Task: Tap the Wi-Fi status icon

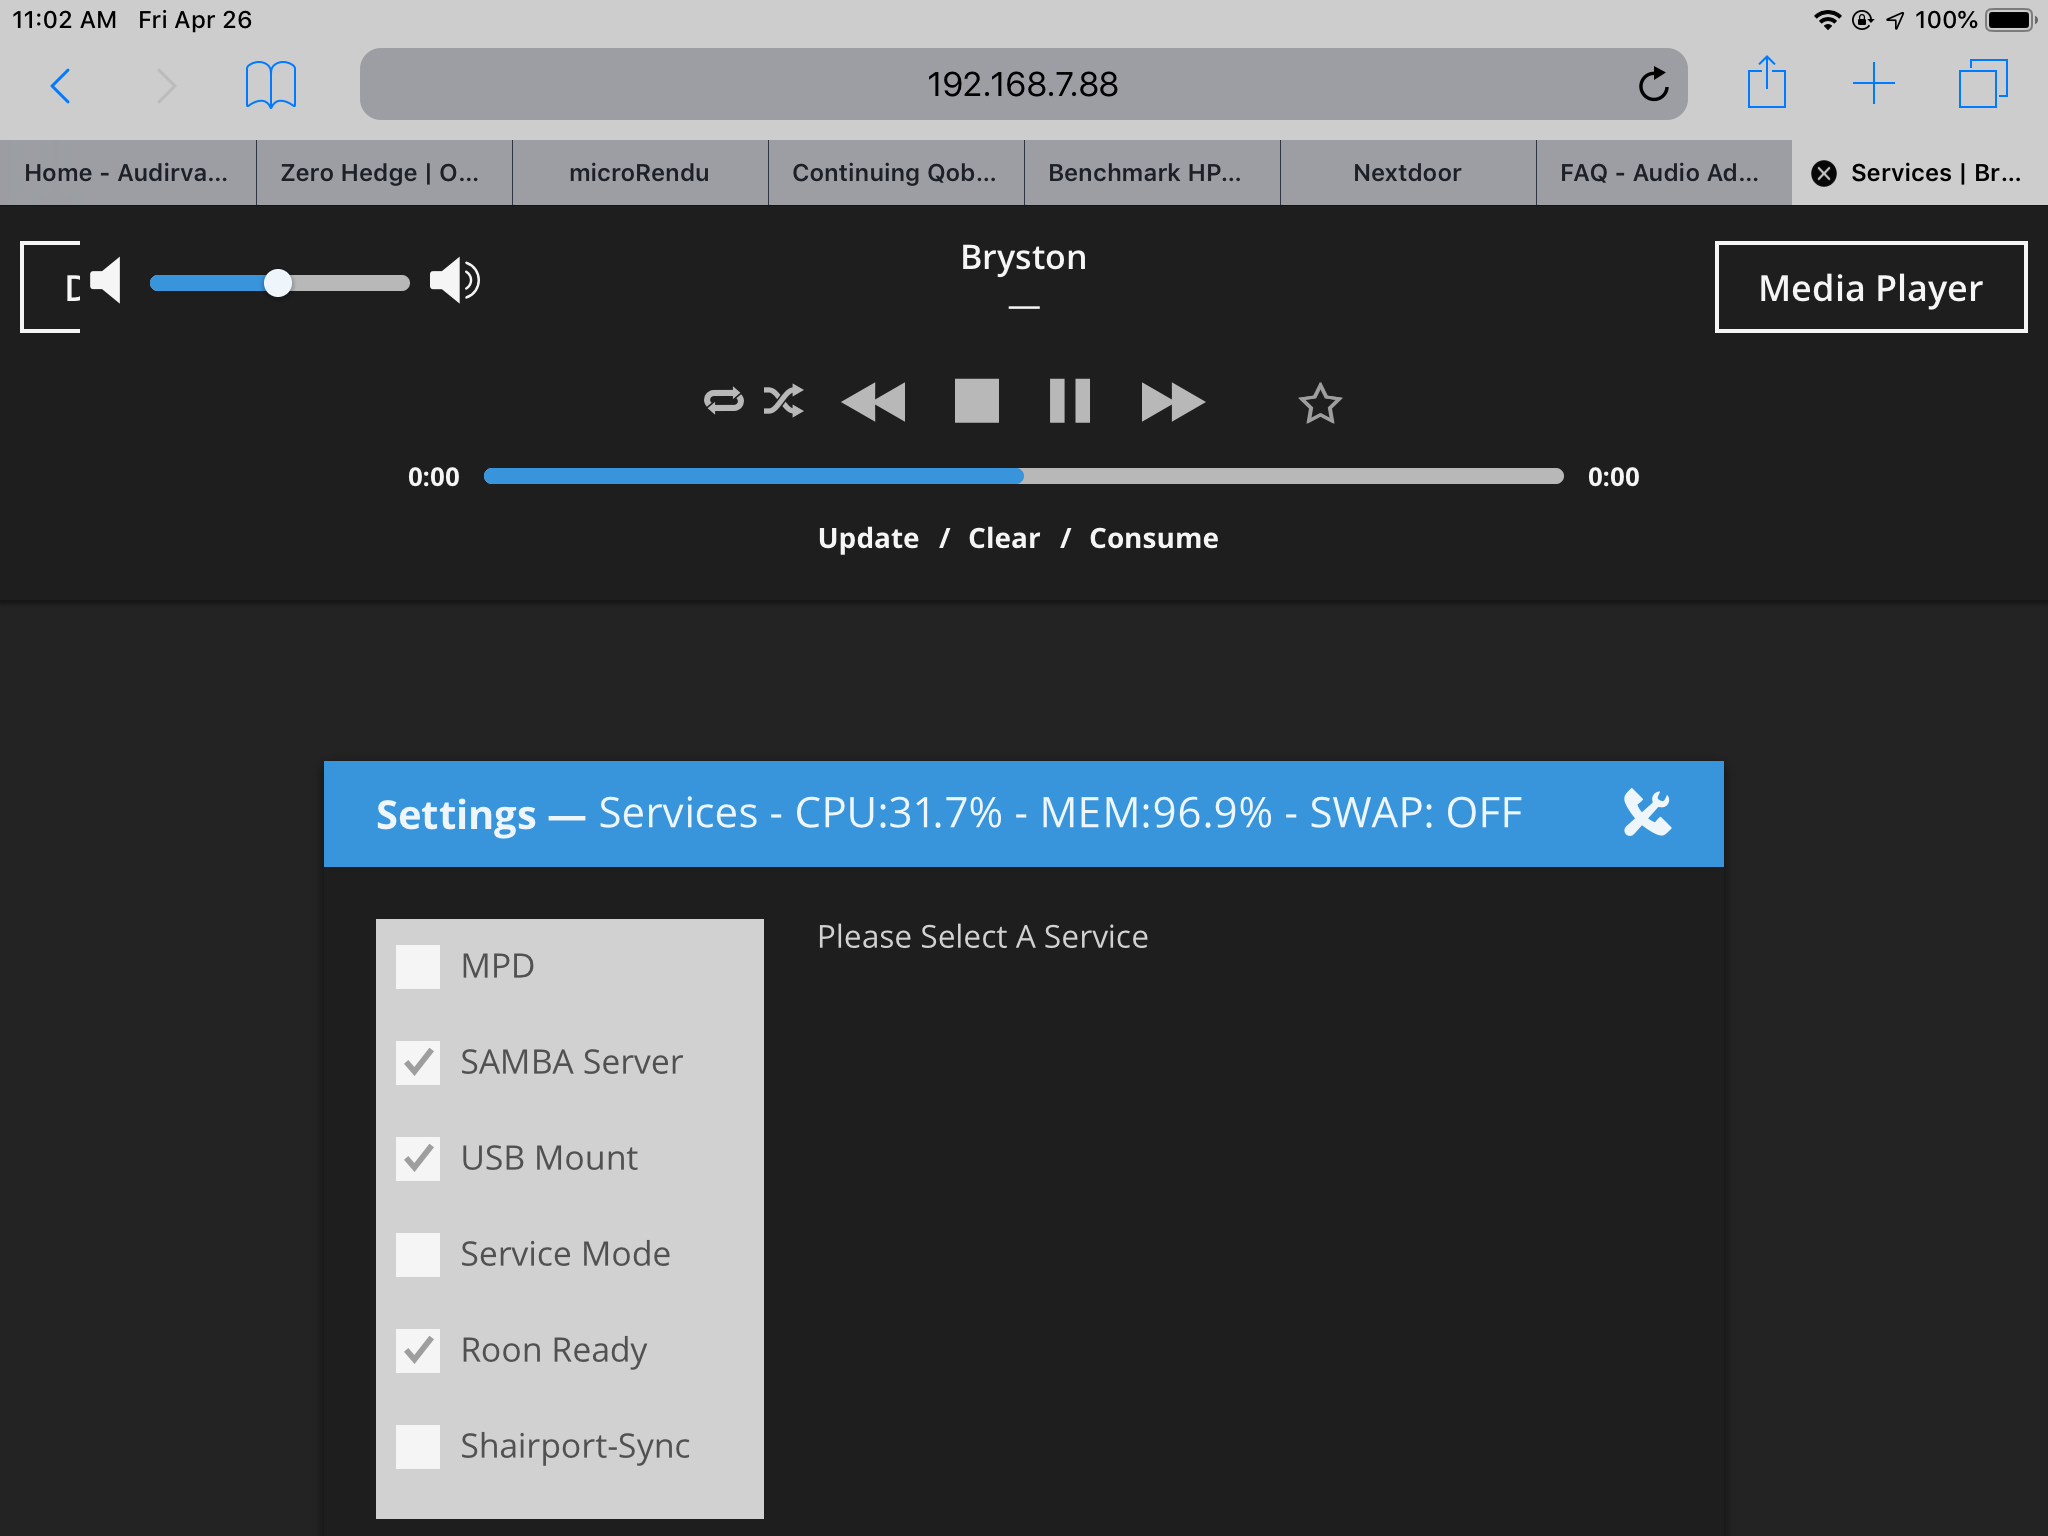Action: 1827,20
